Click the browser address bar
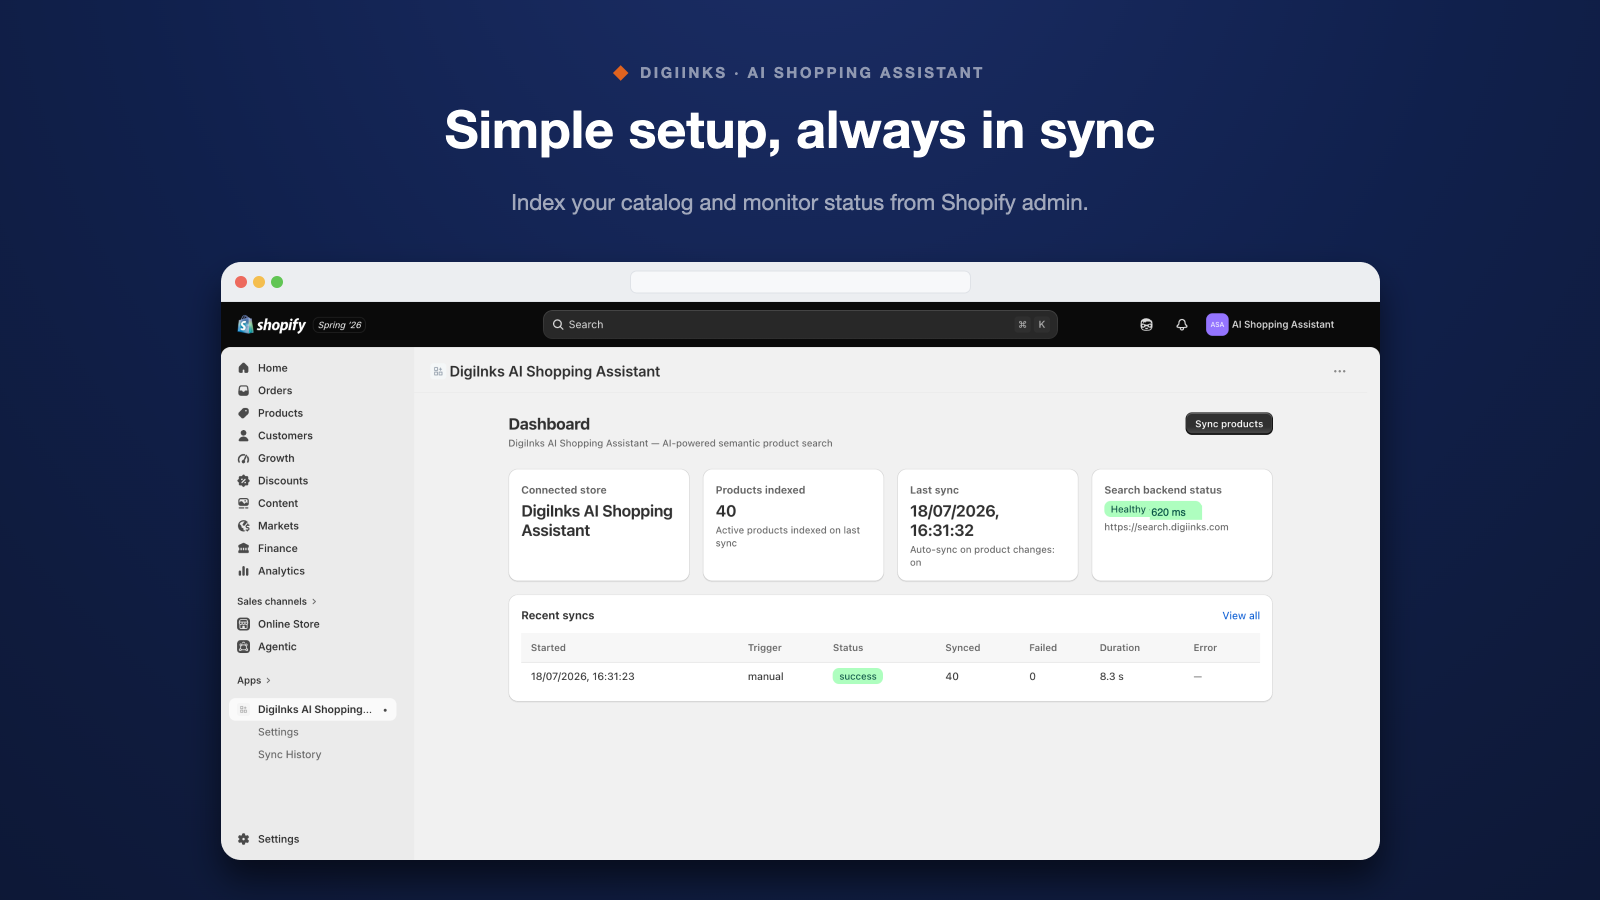Screen dimensions: 1600x900 point(800,282)
